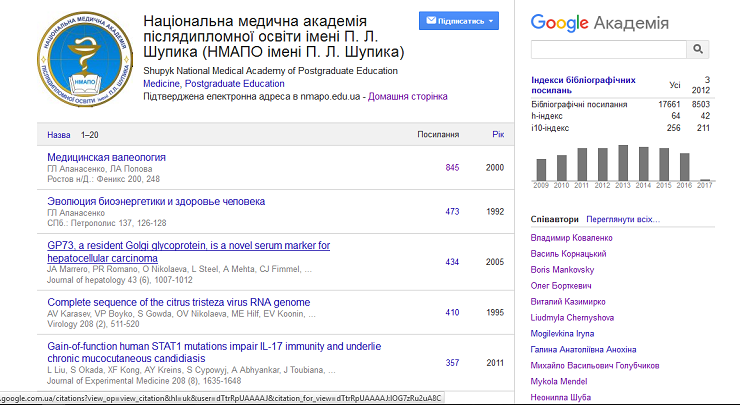Viewport: 740px width, 405px height.
Task: Open co-author Галина Анатоліївна Анохіна
Action: click(x=583, y=350)
